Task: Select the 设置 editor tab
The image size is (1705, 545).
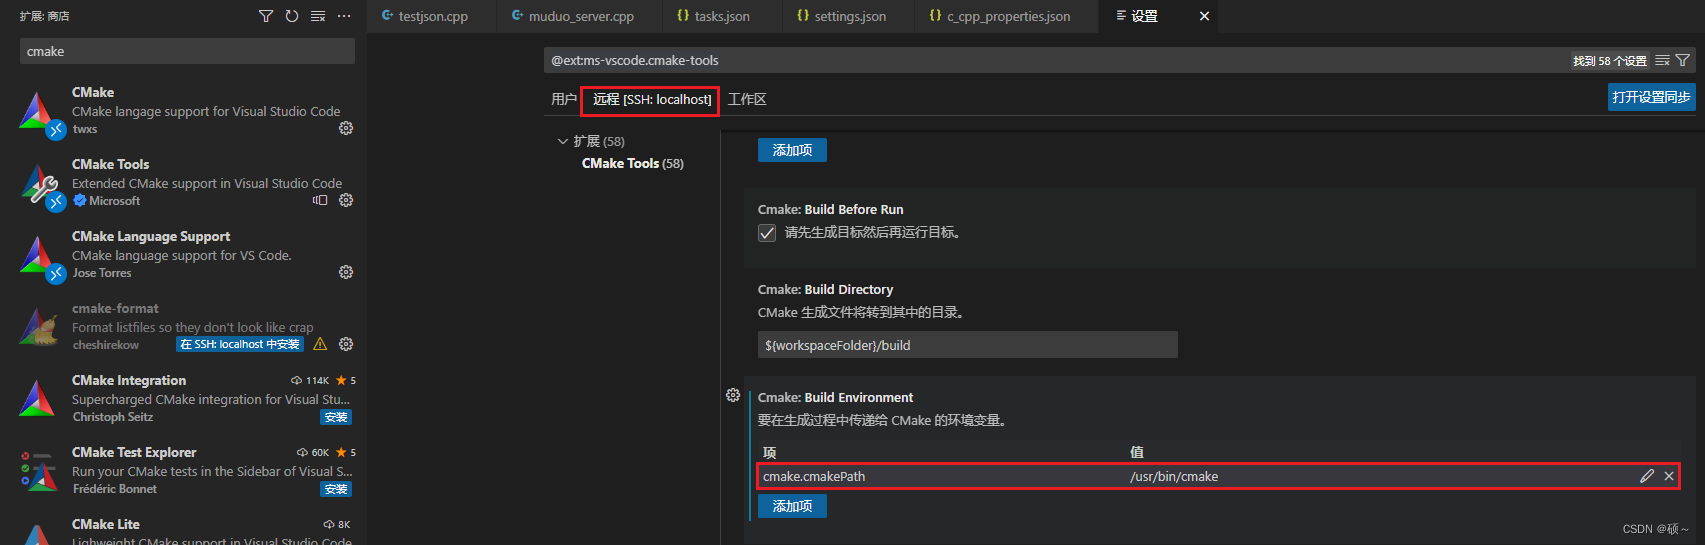Action: [1144, 16]
